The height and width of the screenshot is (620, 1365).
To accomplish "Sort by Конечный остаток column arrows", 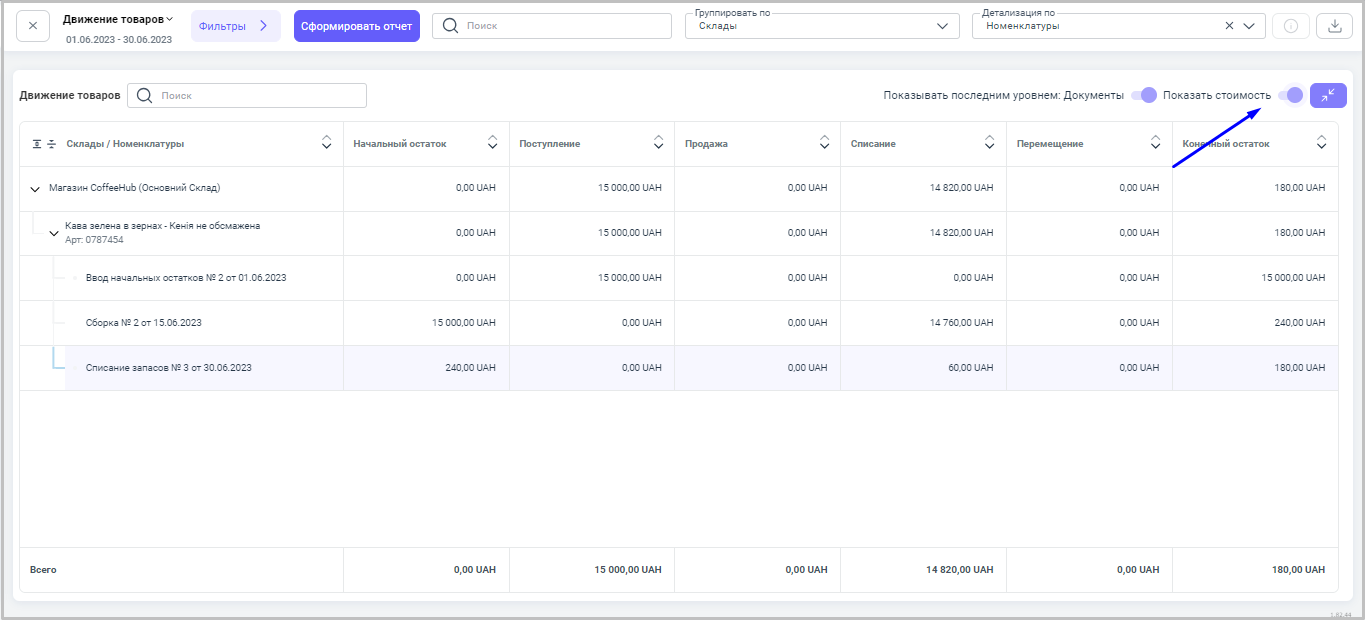I will 1321,143.
